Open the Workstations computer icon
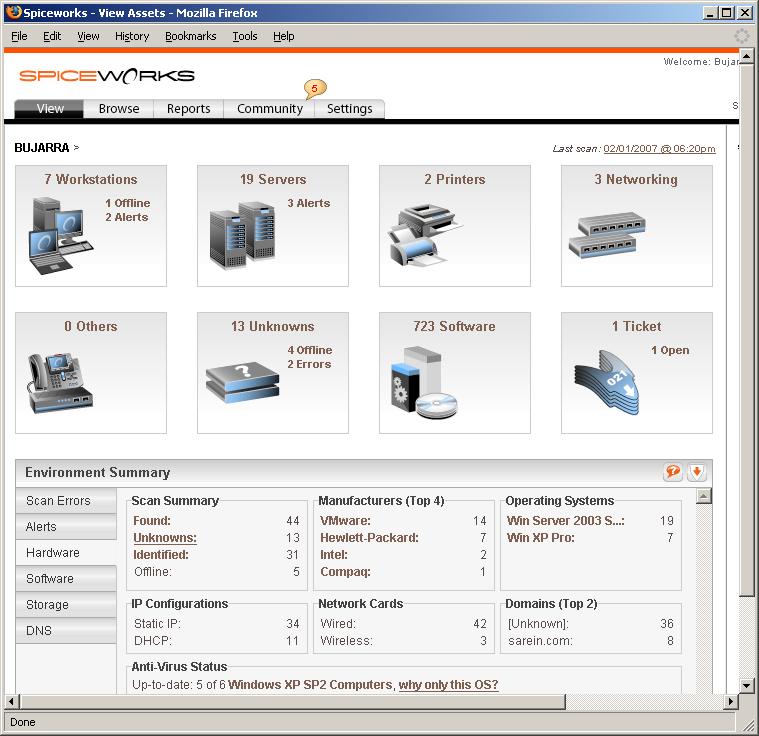 coord(61,235)
